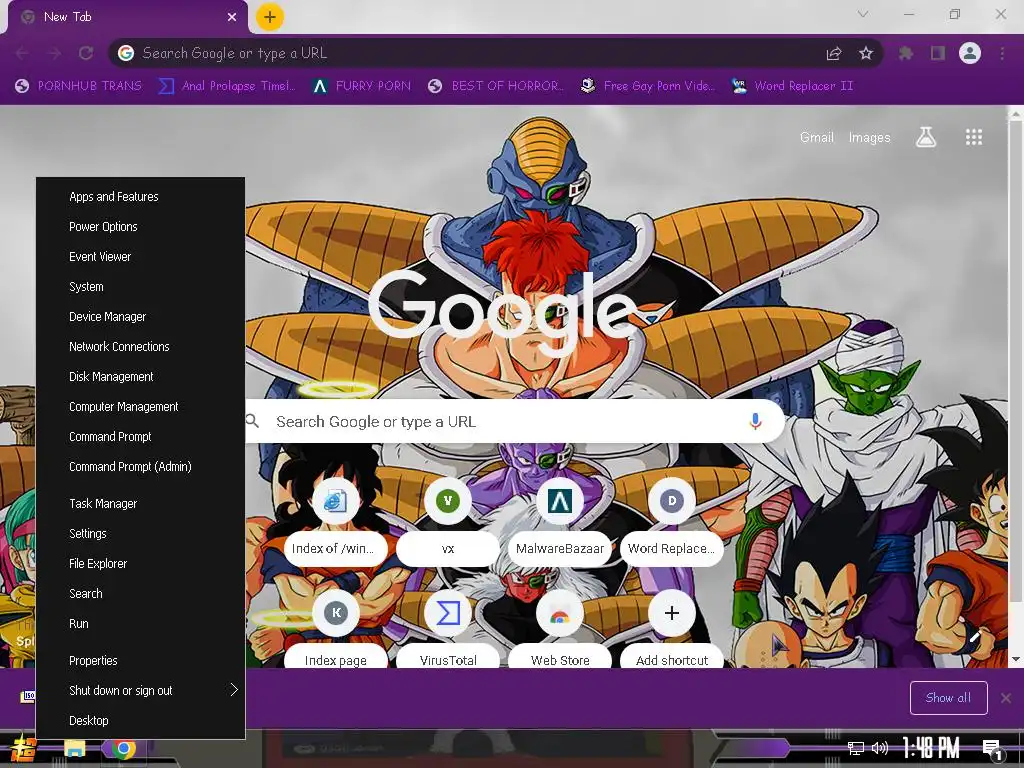Open the Images link
This screenshot has width=1024, height=768.
[x=869, y=137]
